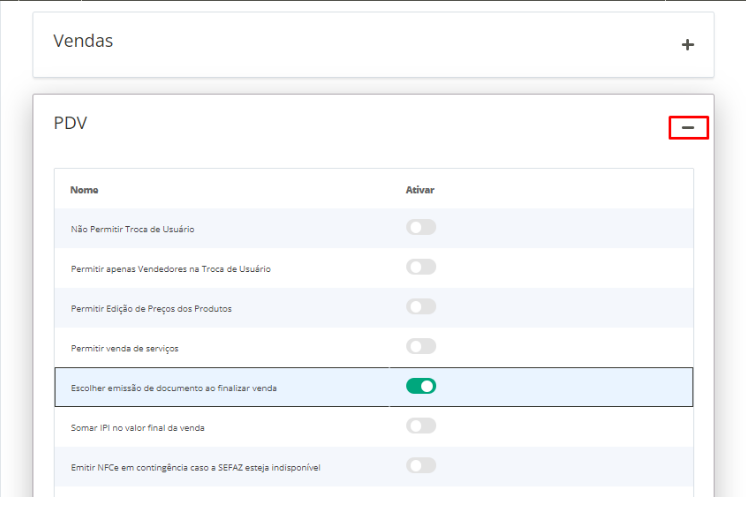Toggle Somar IPI no valor final da venda
746x525 pixels.
421,426
